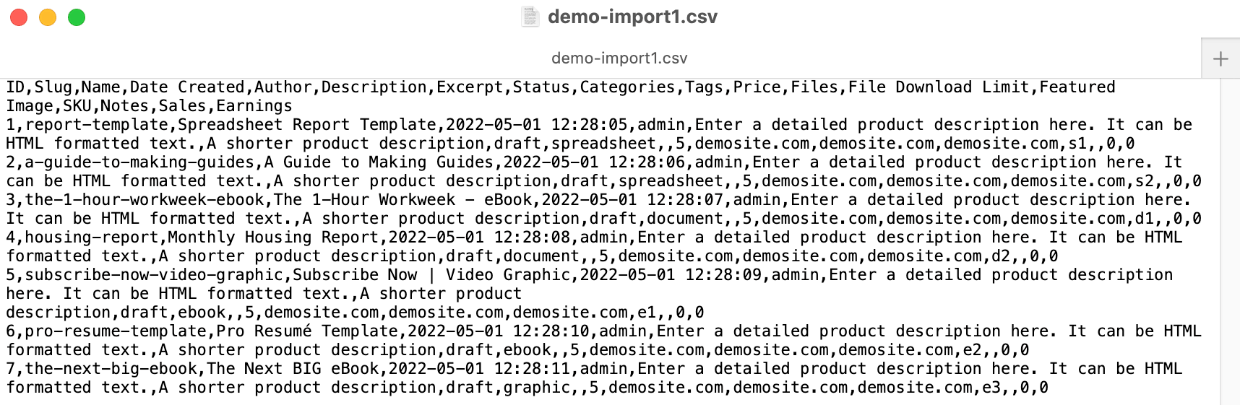
Task: Place cursor on "File Download Limit" header
Action: click(939, 87)
